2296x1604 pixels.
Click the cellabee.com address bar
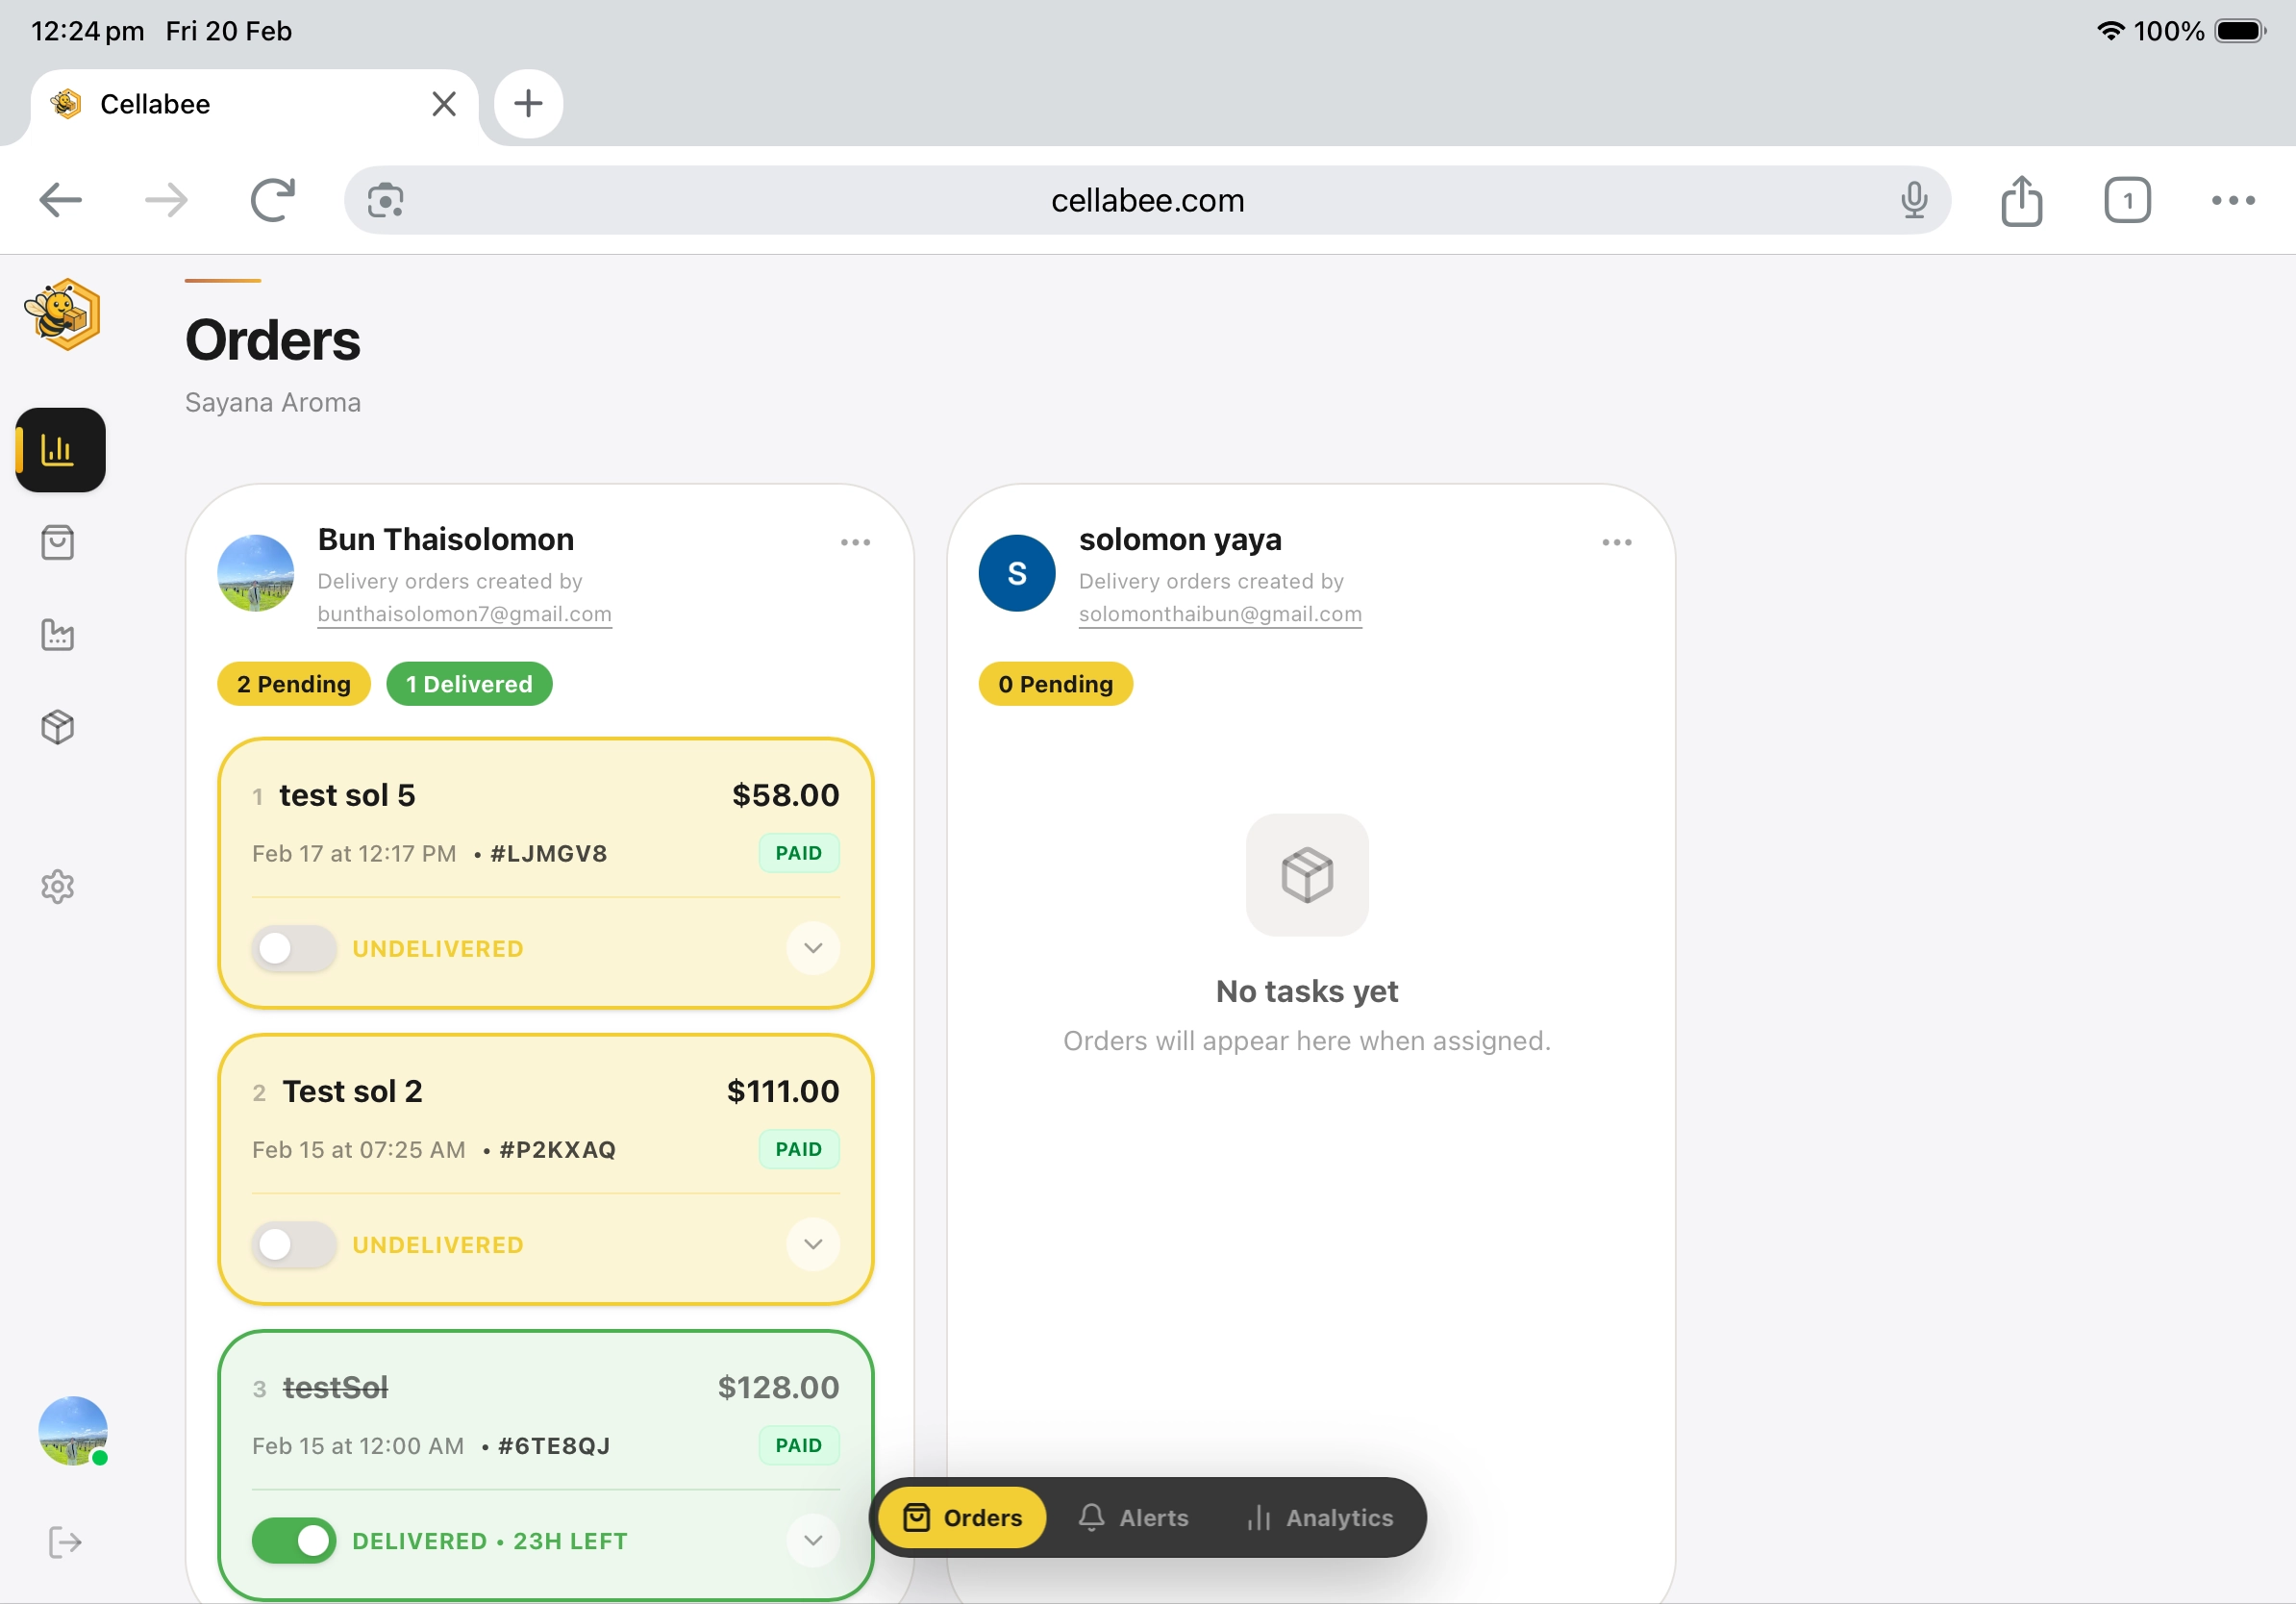pos(1147,200)
